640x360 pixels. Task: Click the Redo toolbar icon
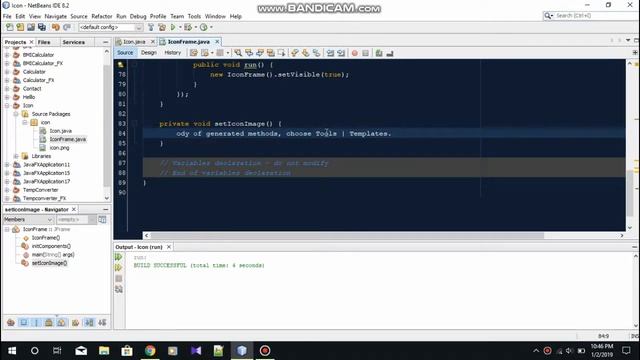[67, 27]
